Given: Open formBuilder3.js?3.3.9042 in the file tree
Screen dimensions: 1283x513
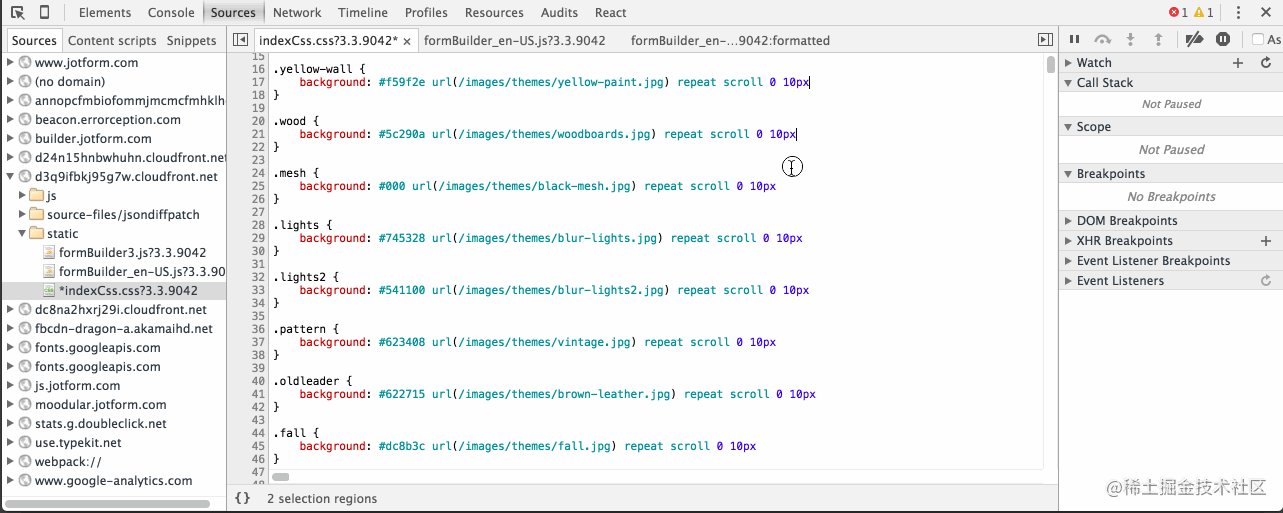Looking at the screenshot, I should 133,252.
